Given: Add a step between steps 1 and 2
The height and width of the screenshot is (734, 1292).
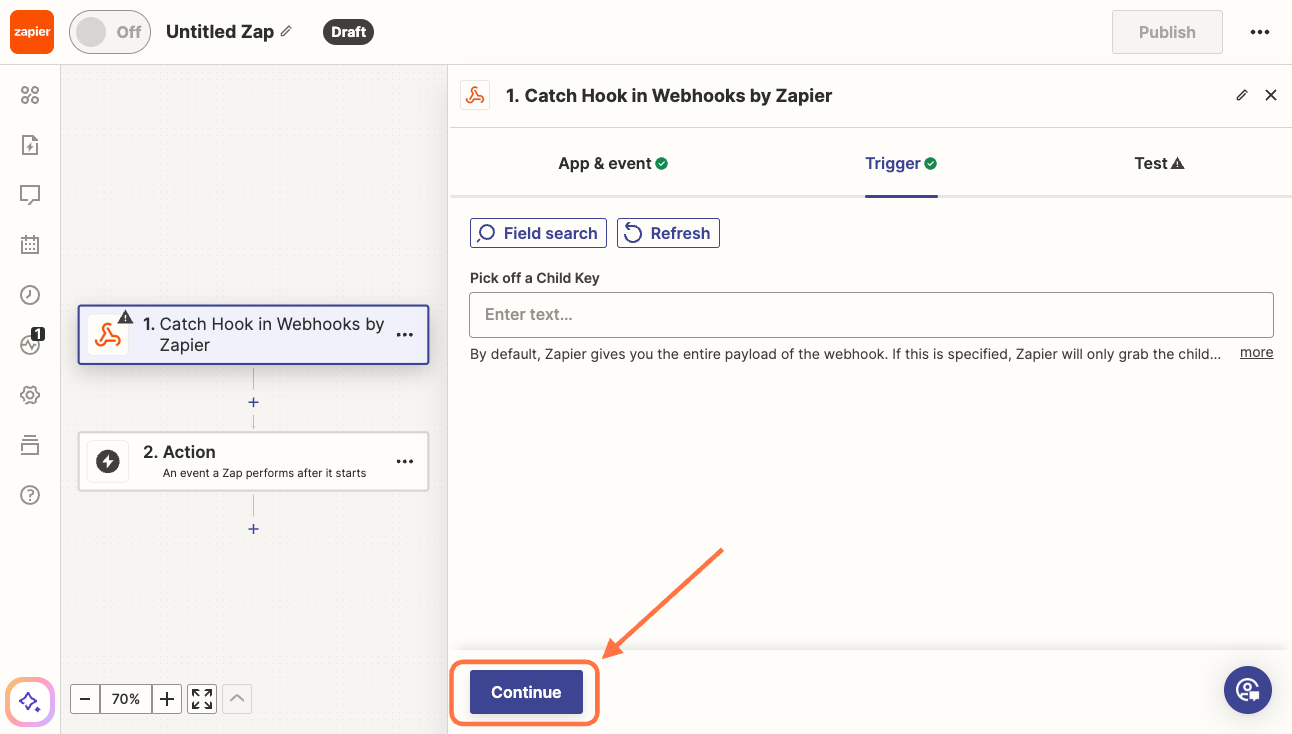Looking at the screenshot, I should pyautogui.click(x=253, y=402).
